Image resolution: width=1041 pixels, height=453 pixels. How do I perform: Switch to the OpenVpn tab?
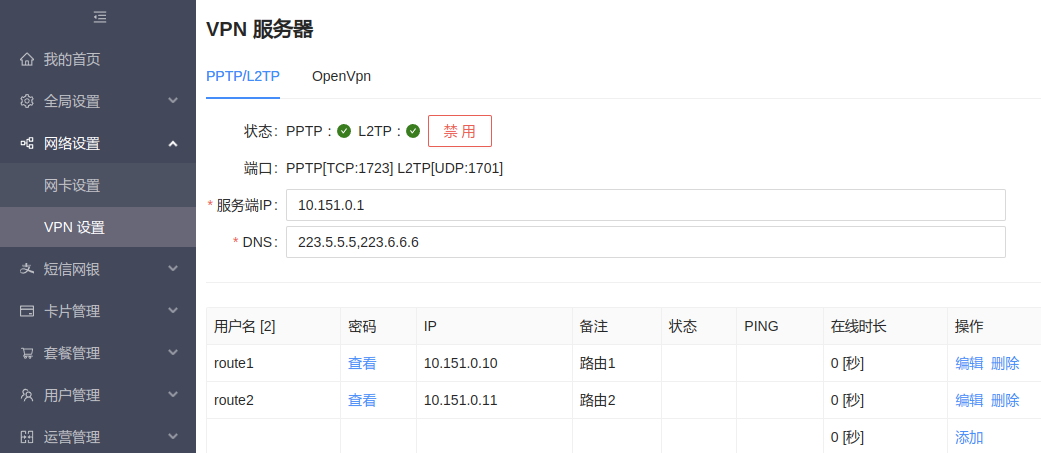coord(341,76)
